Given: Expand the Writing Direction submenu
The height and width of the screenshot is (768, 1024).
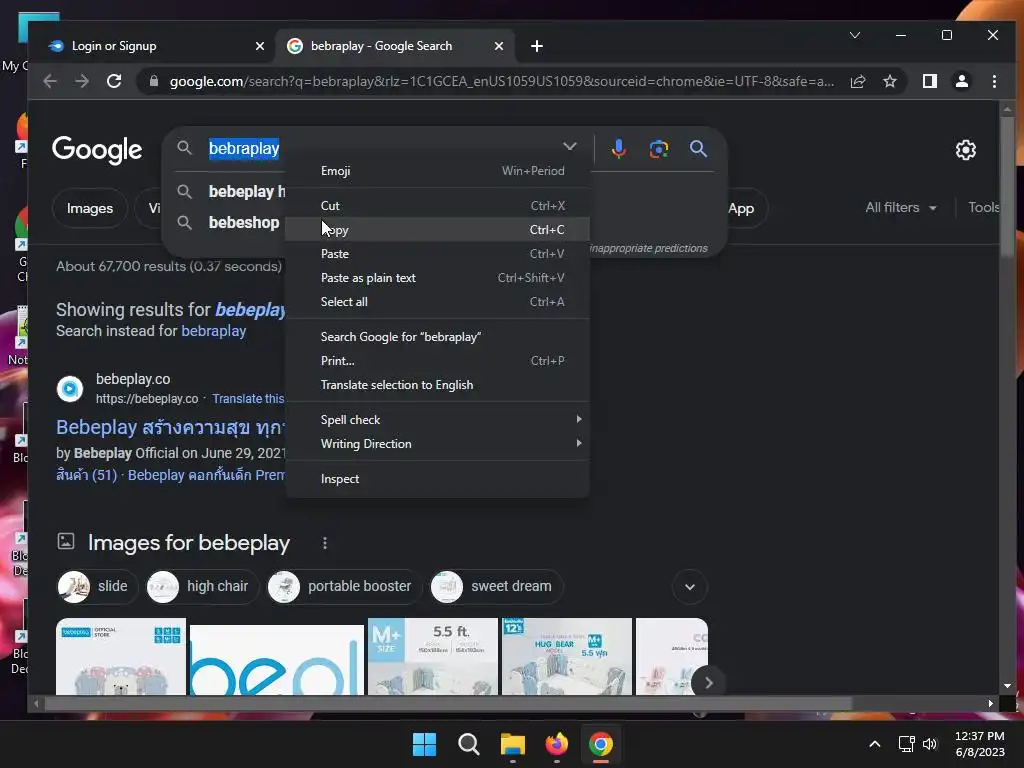Looking at the screenshot, I should 438,444.
